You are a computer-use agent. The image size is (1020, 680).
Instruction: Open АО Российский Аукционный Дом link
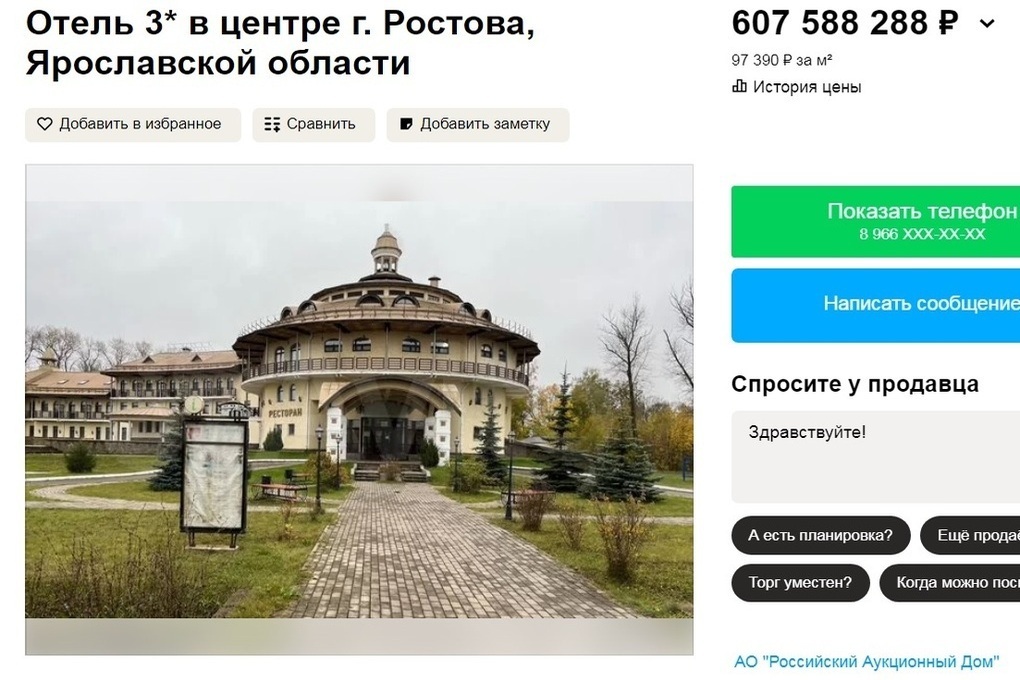click(x=866, y=662)
